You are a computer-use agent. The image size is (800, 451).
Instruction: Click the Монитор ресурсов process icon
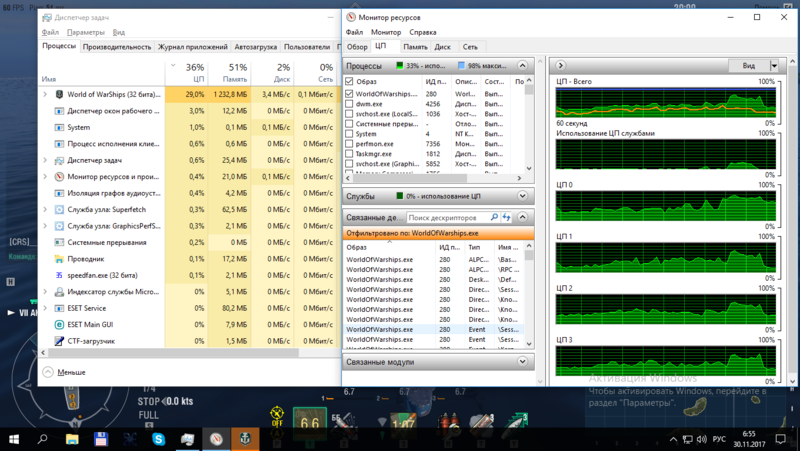pyautogui.click(x=59, y=177)
